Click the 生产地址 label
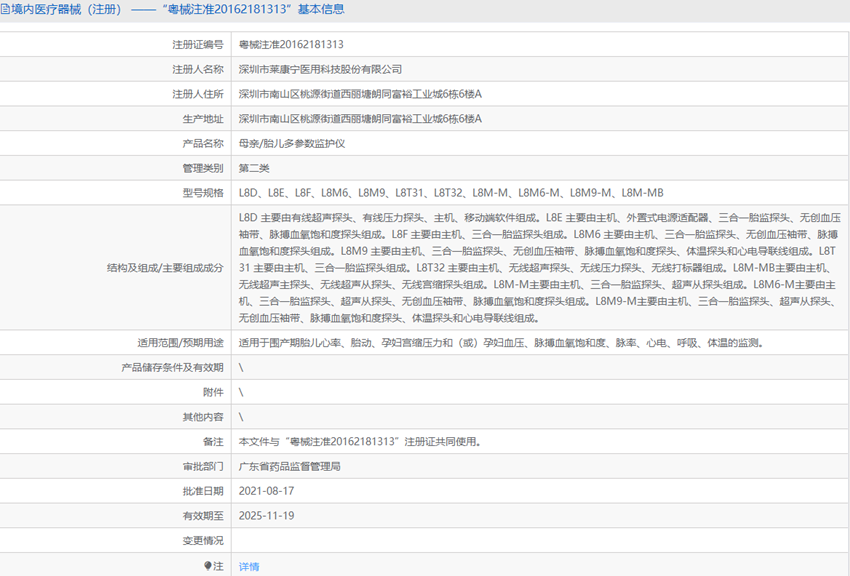This screenshot has width=850, height=576. click(203, 119)
